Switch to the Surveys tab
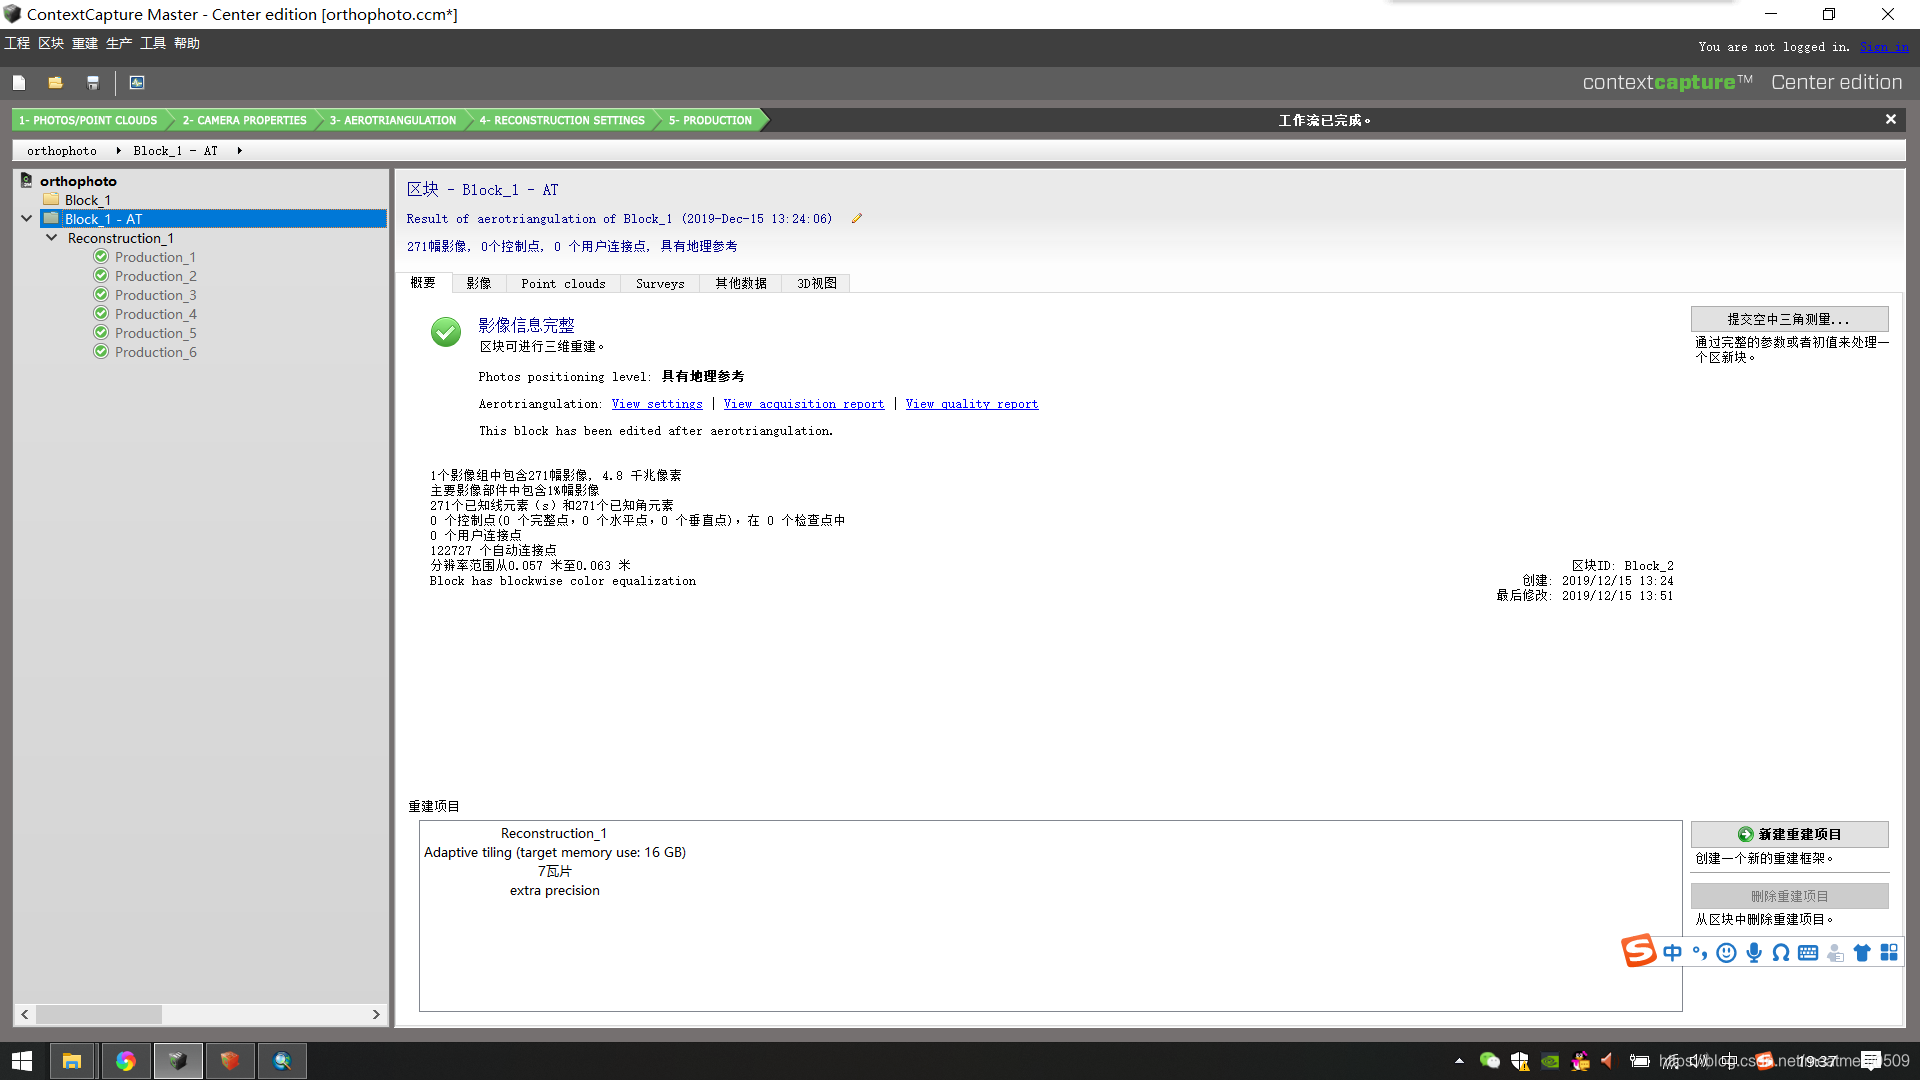1920x1080 pixels. [x=660, y=284]
